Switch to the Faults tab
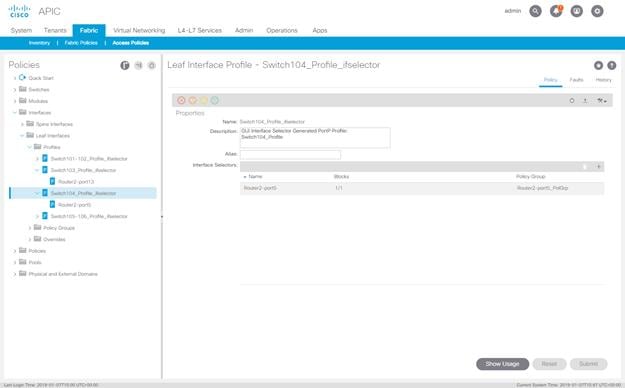Screen dimensions: 625x388 pyautogui.click(x=576, y=80)
